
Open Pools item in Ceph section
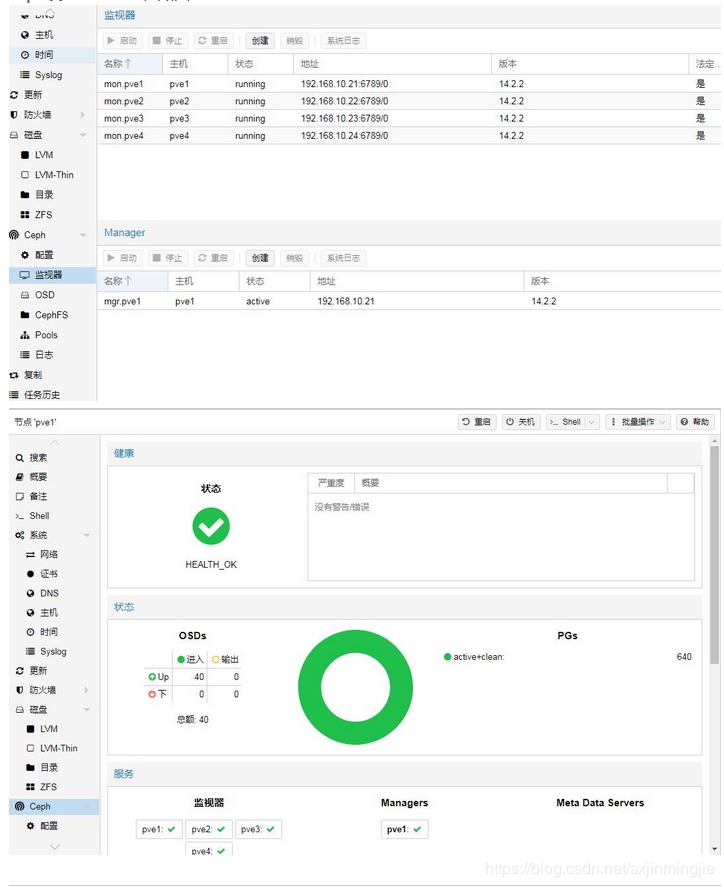39,335
